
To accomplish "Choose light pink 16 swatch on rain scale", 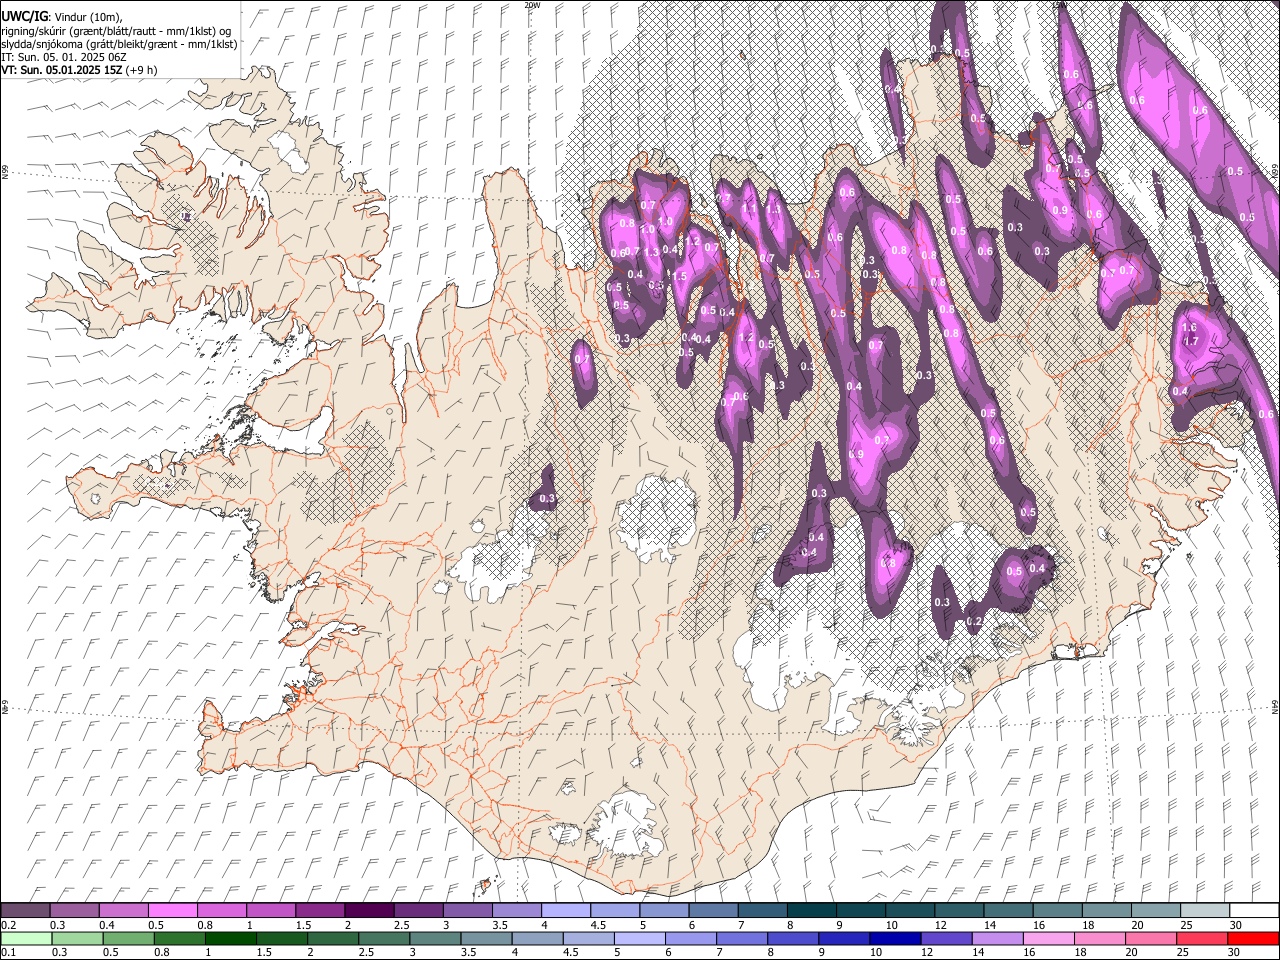I will tap(1050, 938).
